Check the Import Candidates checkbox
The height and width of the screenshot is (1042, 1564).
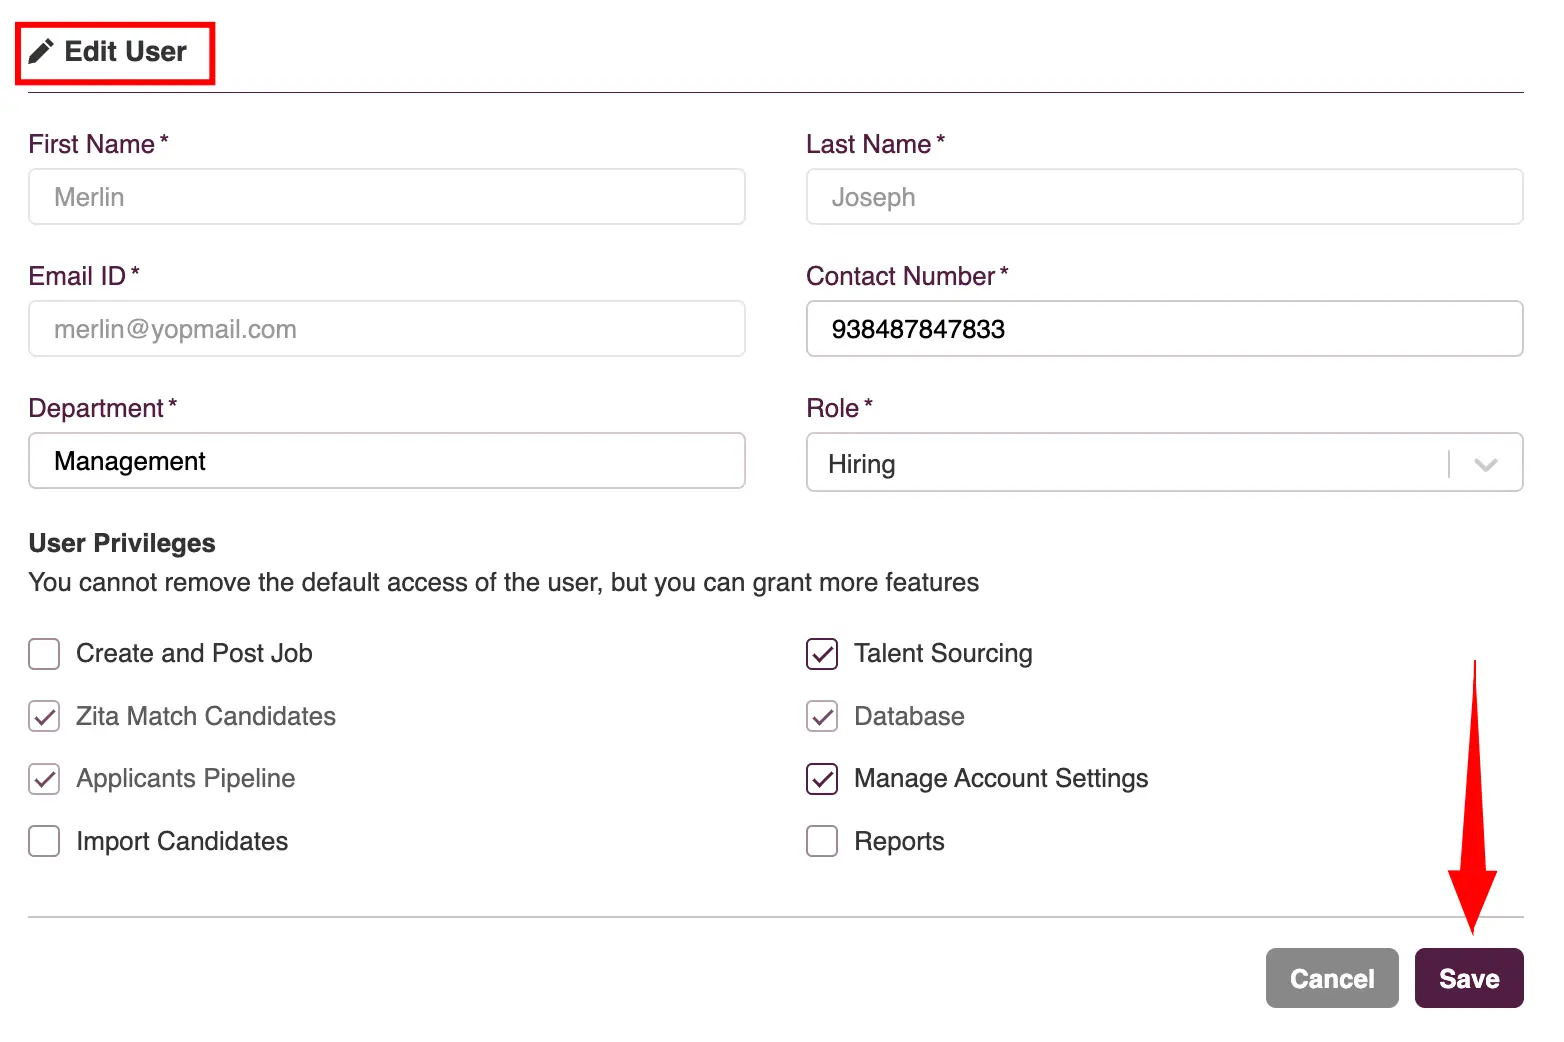[x=44, y=841]
